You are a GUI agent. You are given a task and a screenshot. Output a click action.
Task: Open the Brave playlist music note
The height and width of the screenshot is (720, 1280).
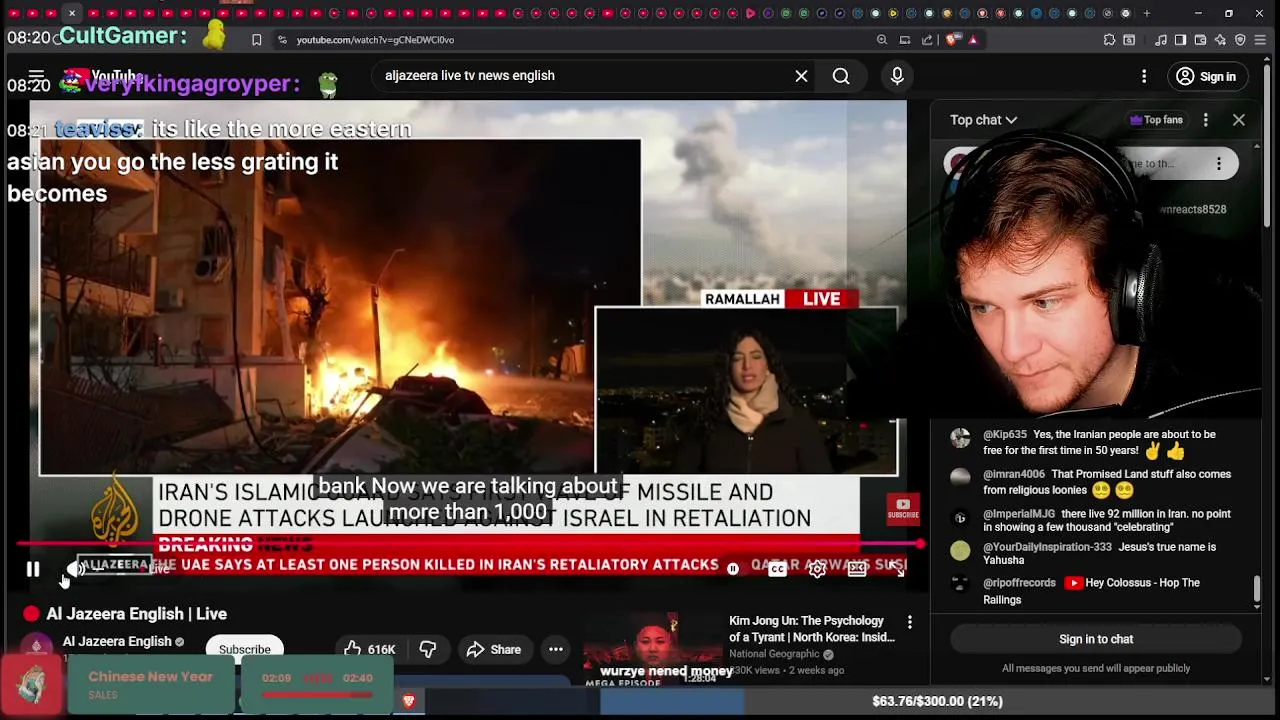coord(1160,40)
